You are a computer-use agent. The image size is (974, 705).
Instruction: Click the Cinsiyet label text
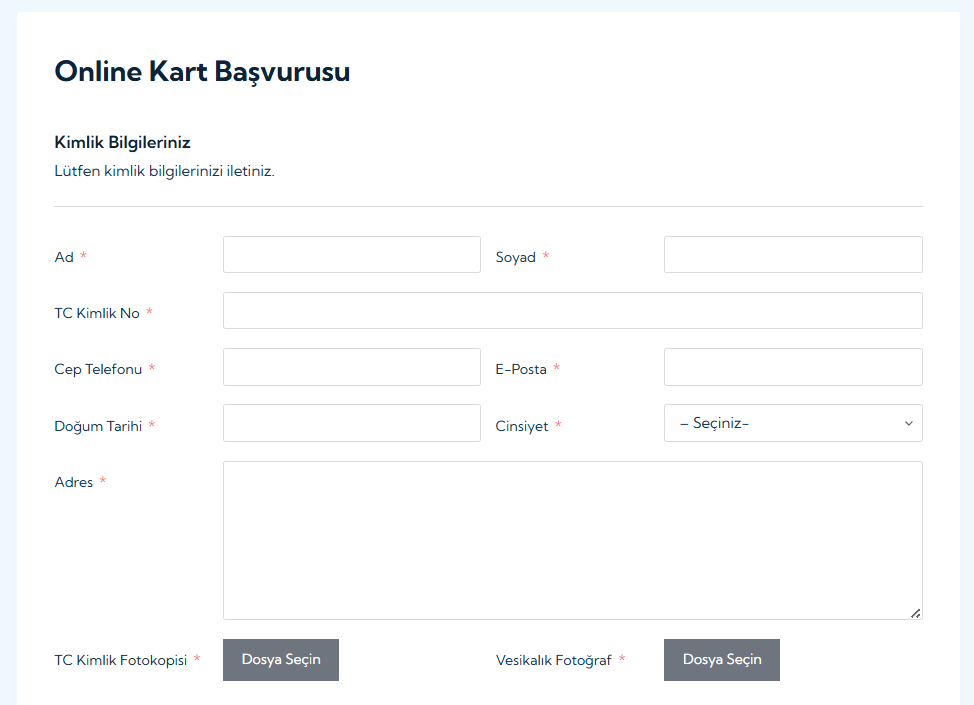[522, 426]
